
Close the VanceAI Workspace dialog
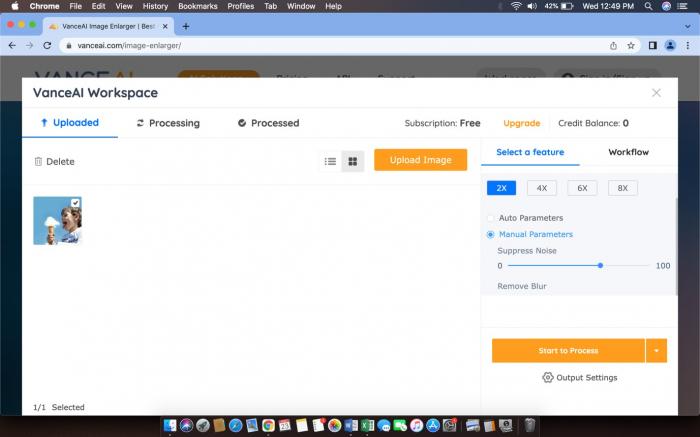tap(656, 93)
